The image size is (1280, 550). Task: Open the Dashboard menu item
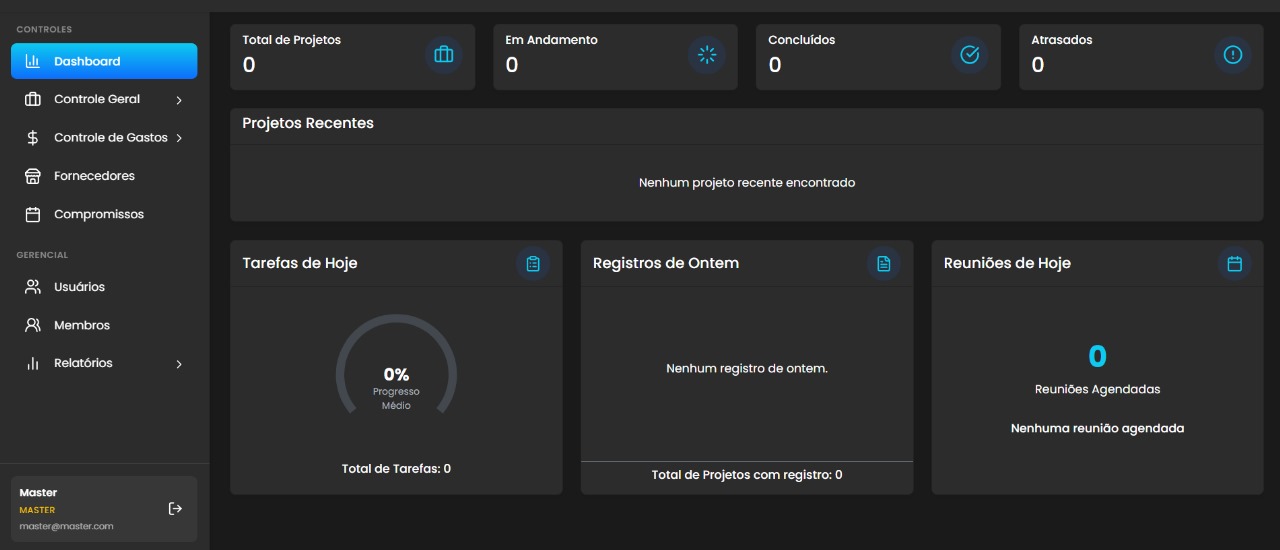click(x=104, y=61)
